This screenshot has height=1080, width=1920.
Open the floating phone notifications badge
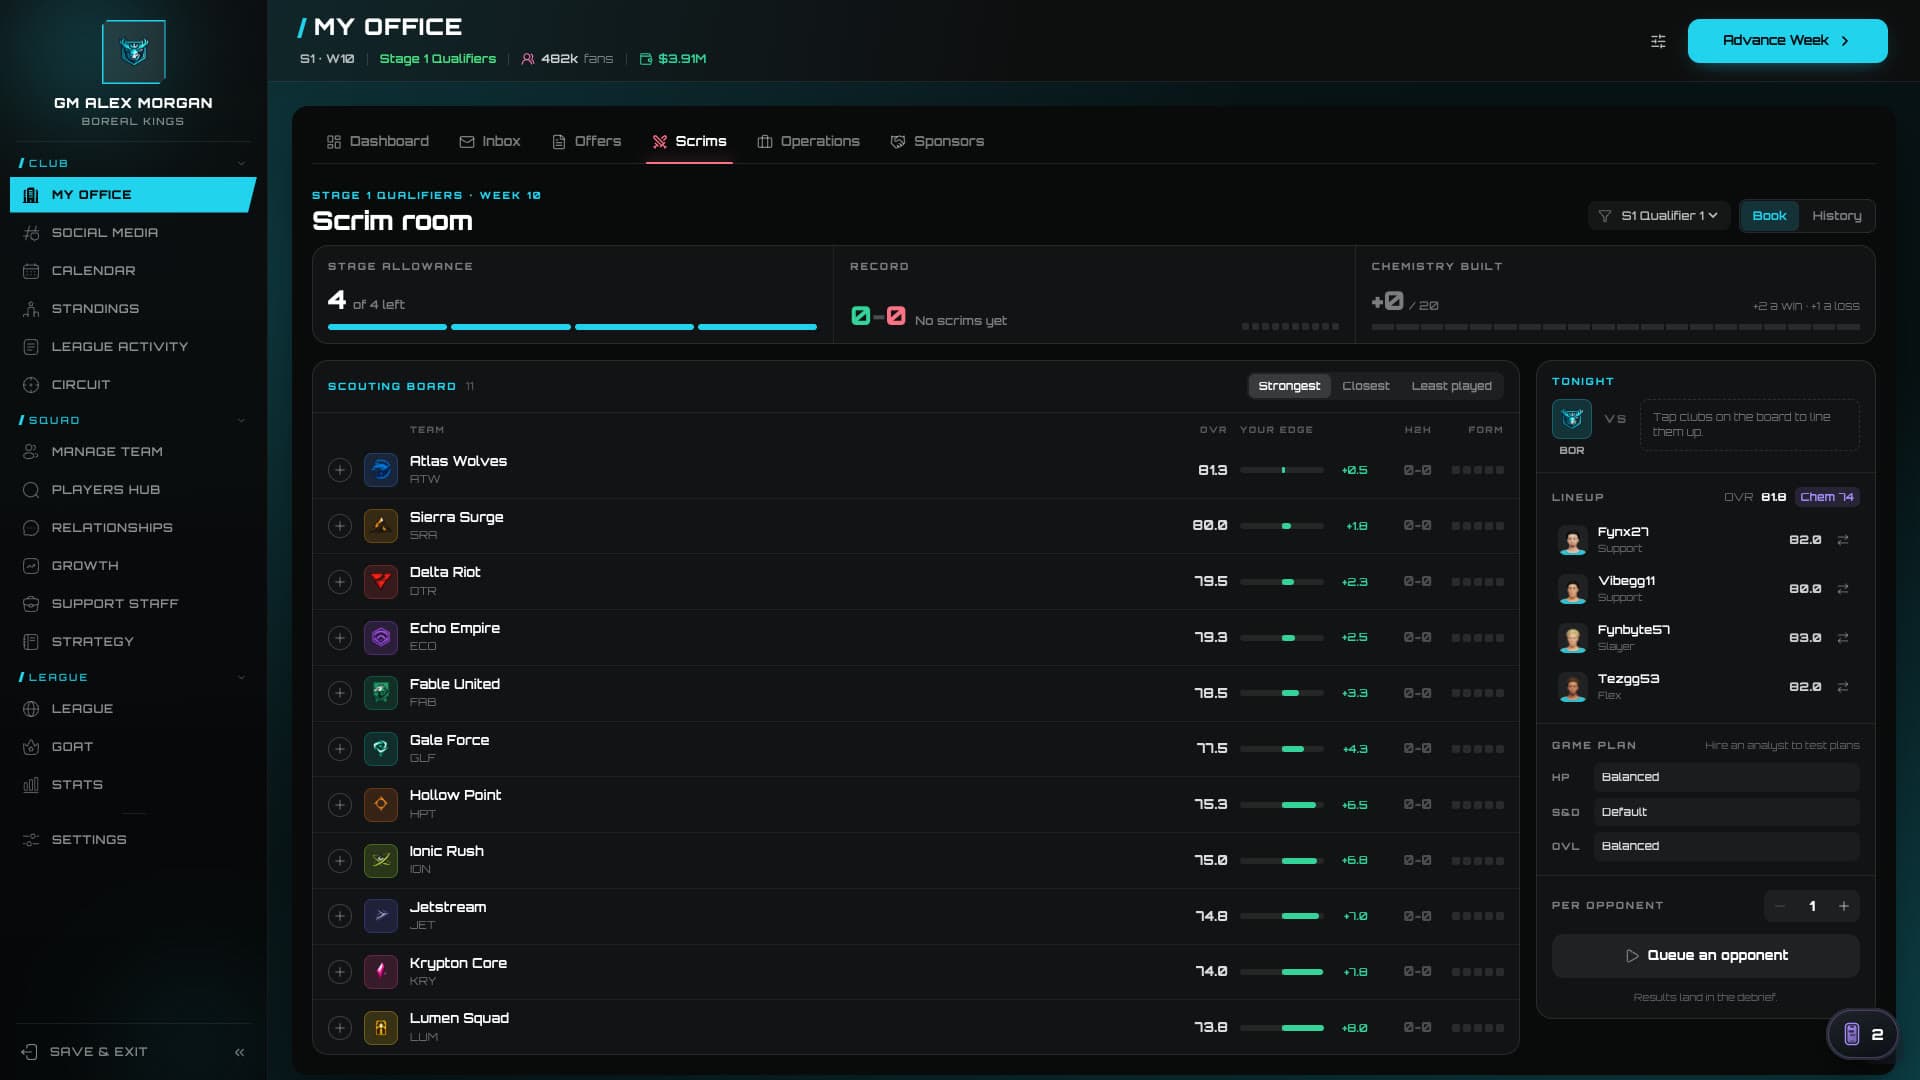click(1862, 1034)
